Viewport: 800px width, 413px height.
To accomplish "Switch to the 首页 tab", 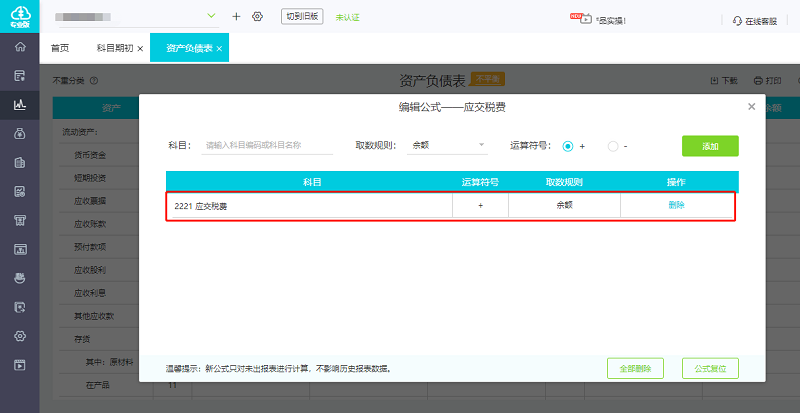I will 60,48.
